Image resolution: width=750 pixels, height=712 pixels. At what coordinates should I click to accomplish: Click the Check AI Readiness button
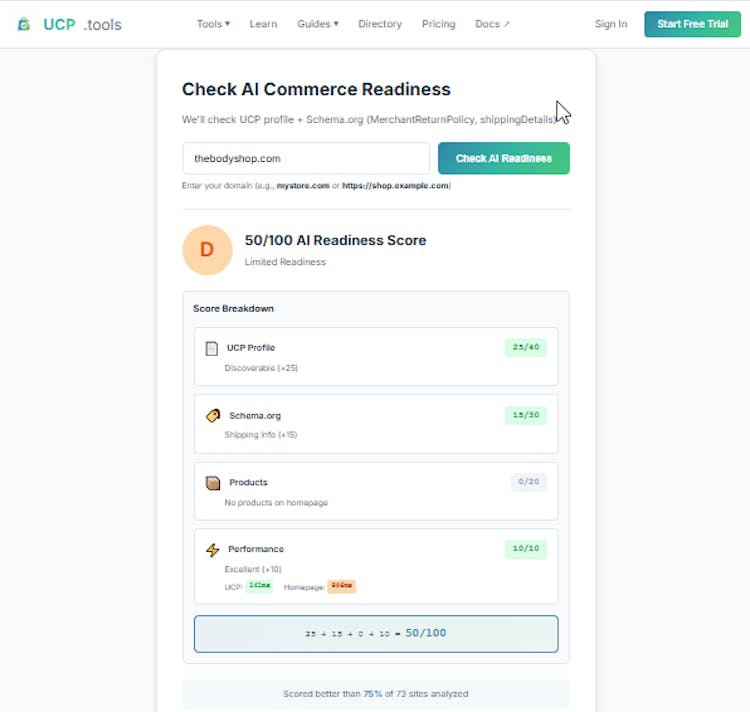pos(503,158)
